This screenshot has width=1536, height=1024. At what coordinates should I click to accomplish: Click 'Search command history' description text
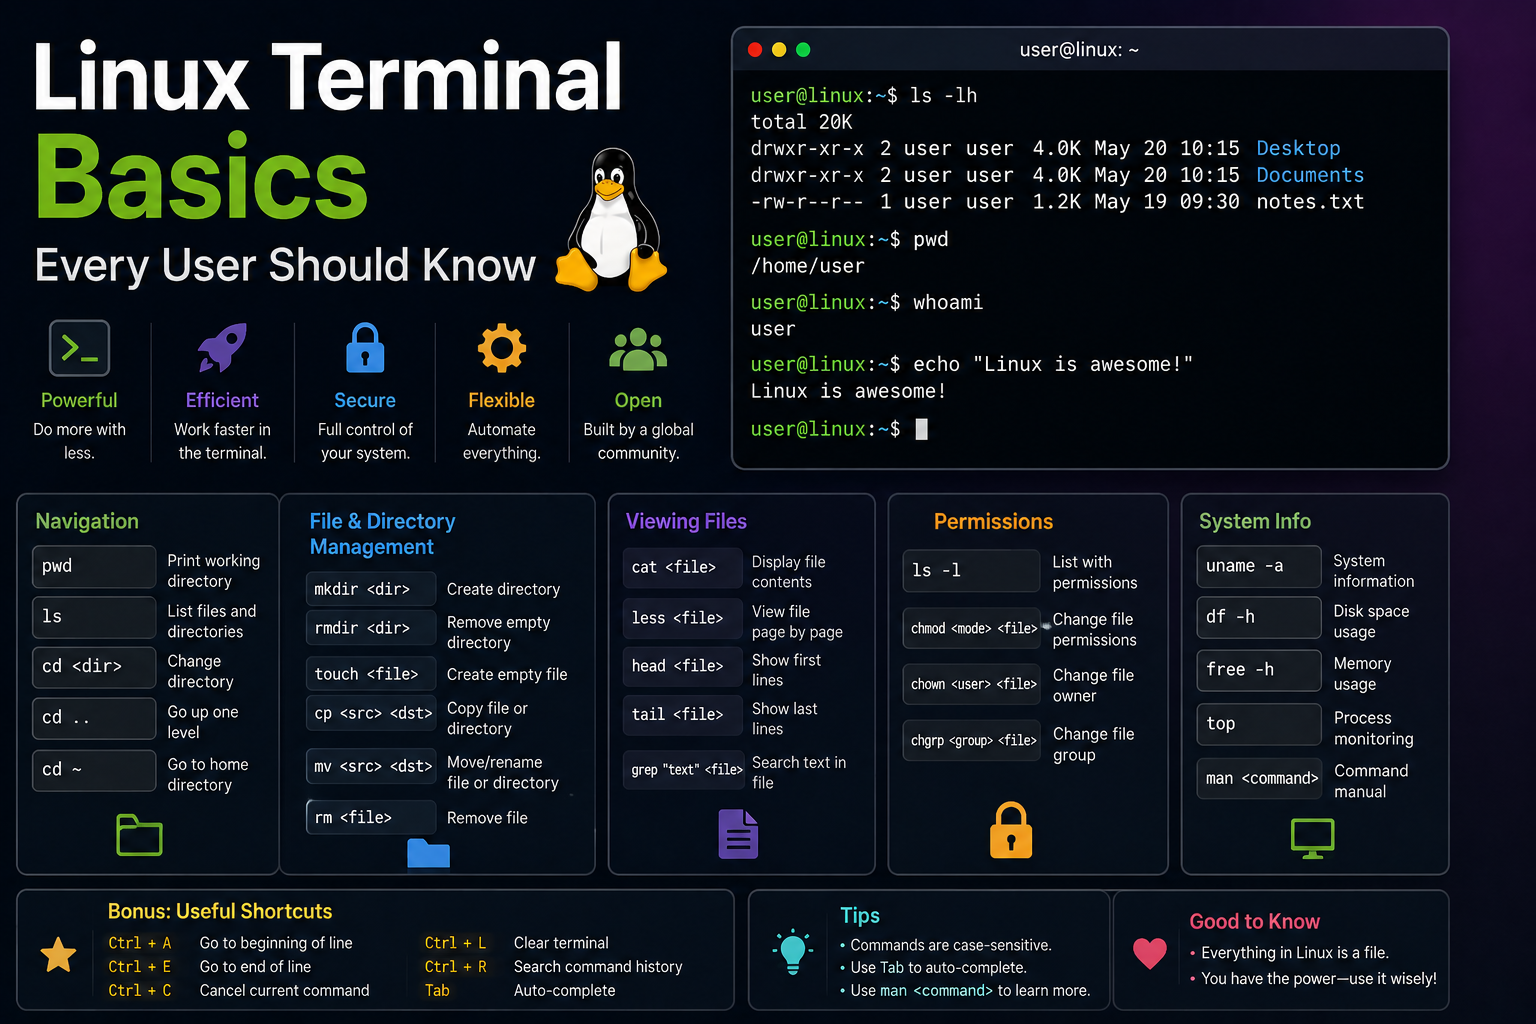click(598, 967)
